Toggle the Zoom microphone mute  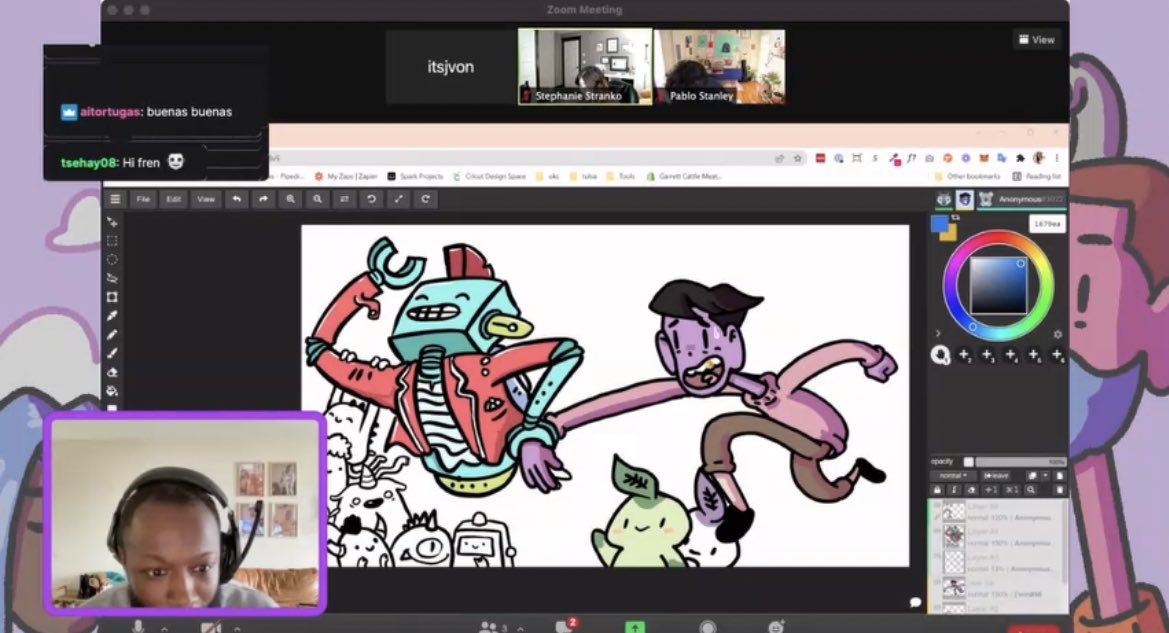(x=138, y=627)
